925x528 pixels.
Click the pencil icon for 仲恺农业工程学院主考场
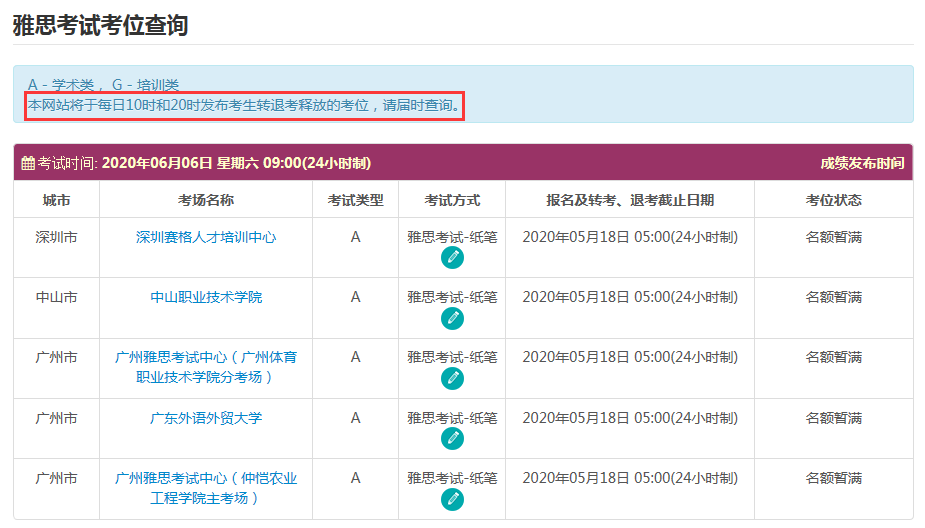tap(452, 499)
